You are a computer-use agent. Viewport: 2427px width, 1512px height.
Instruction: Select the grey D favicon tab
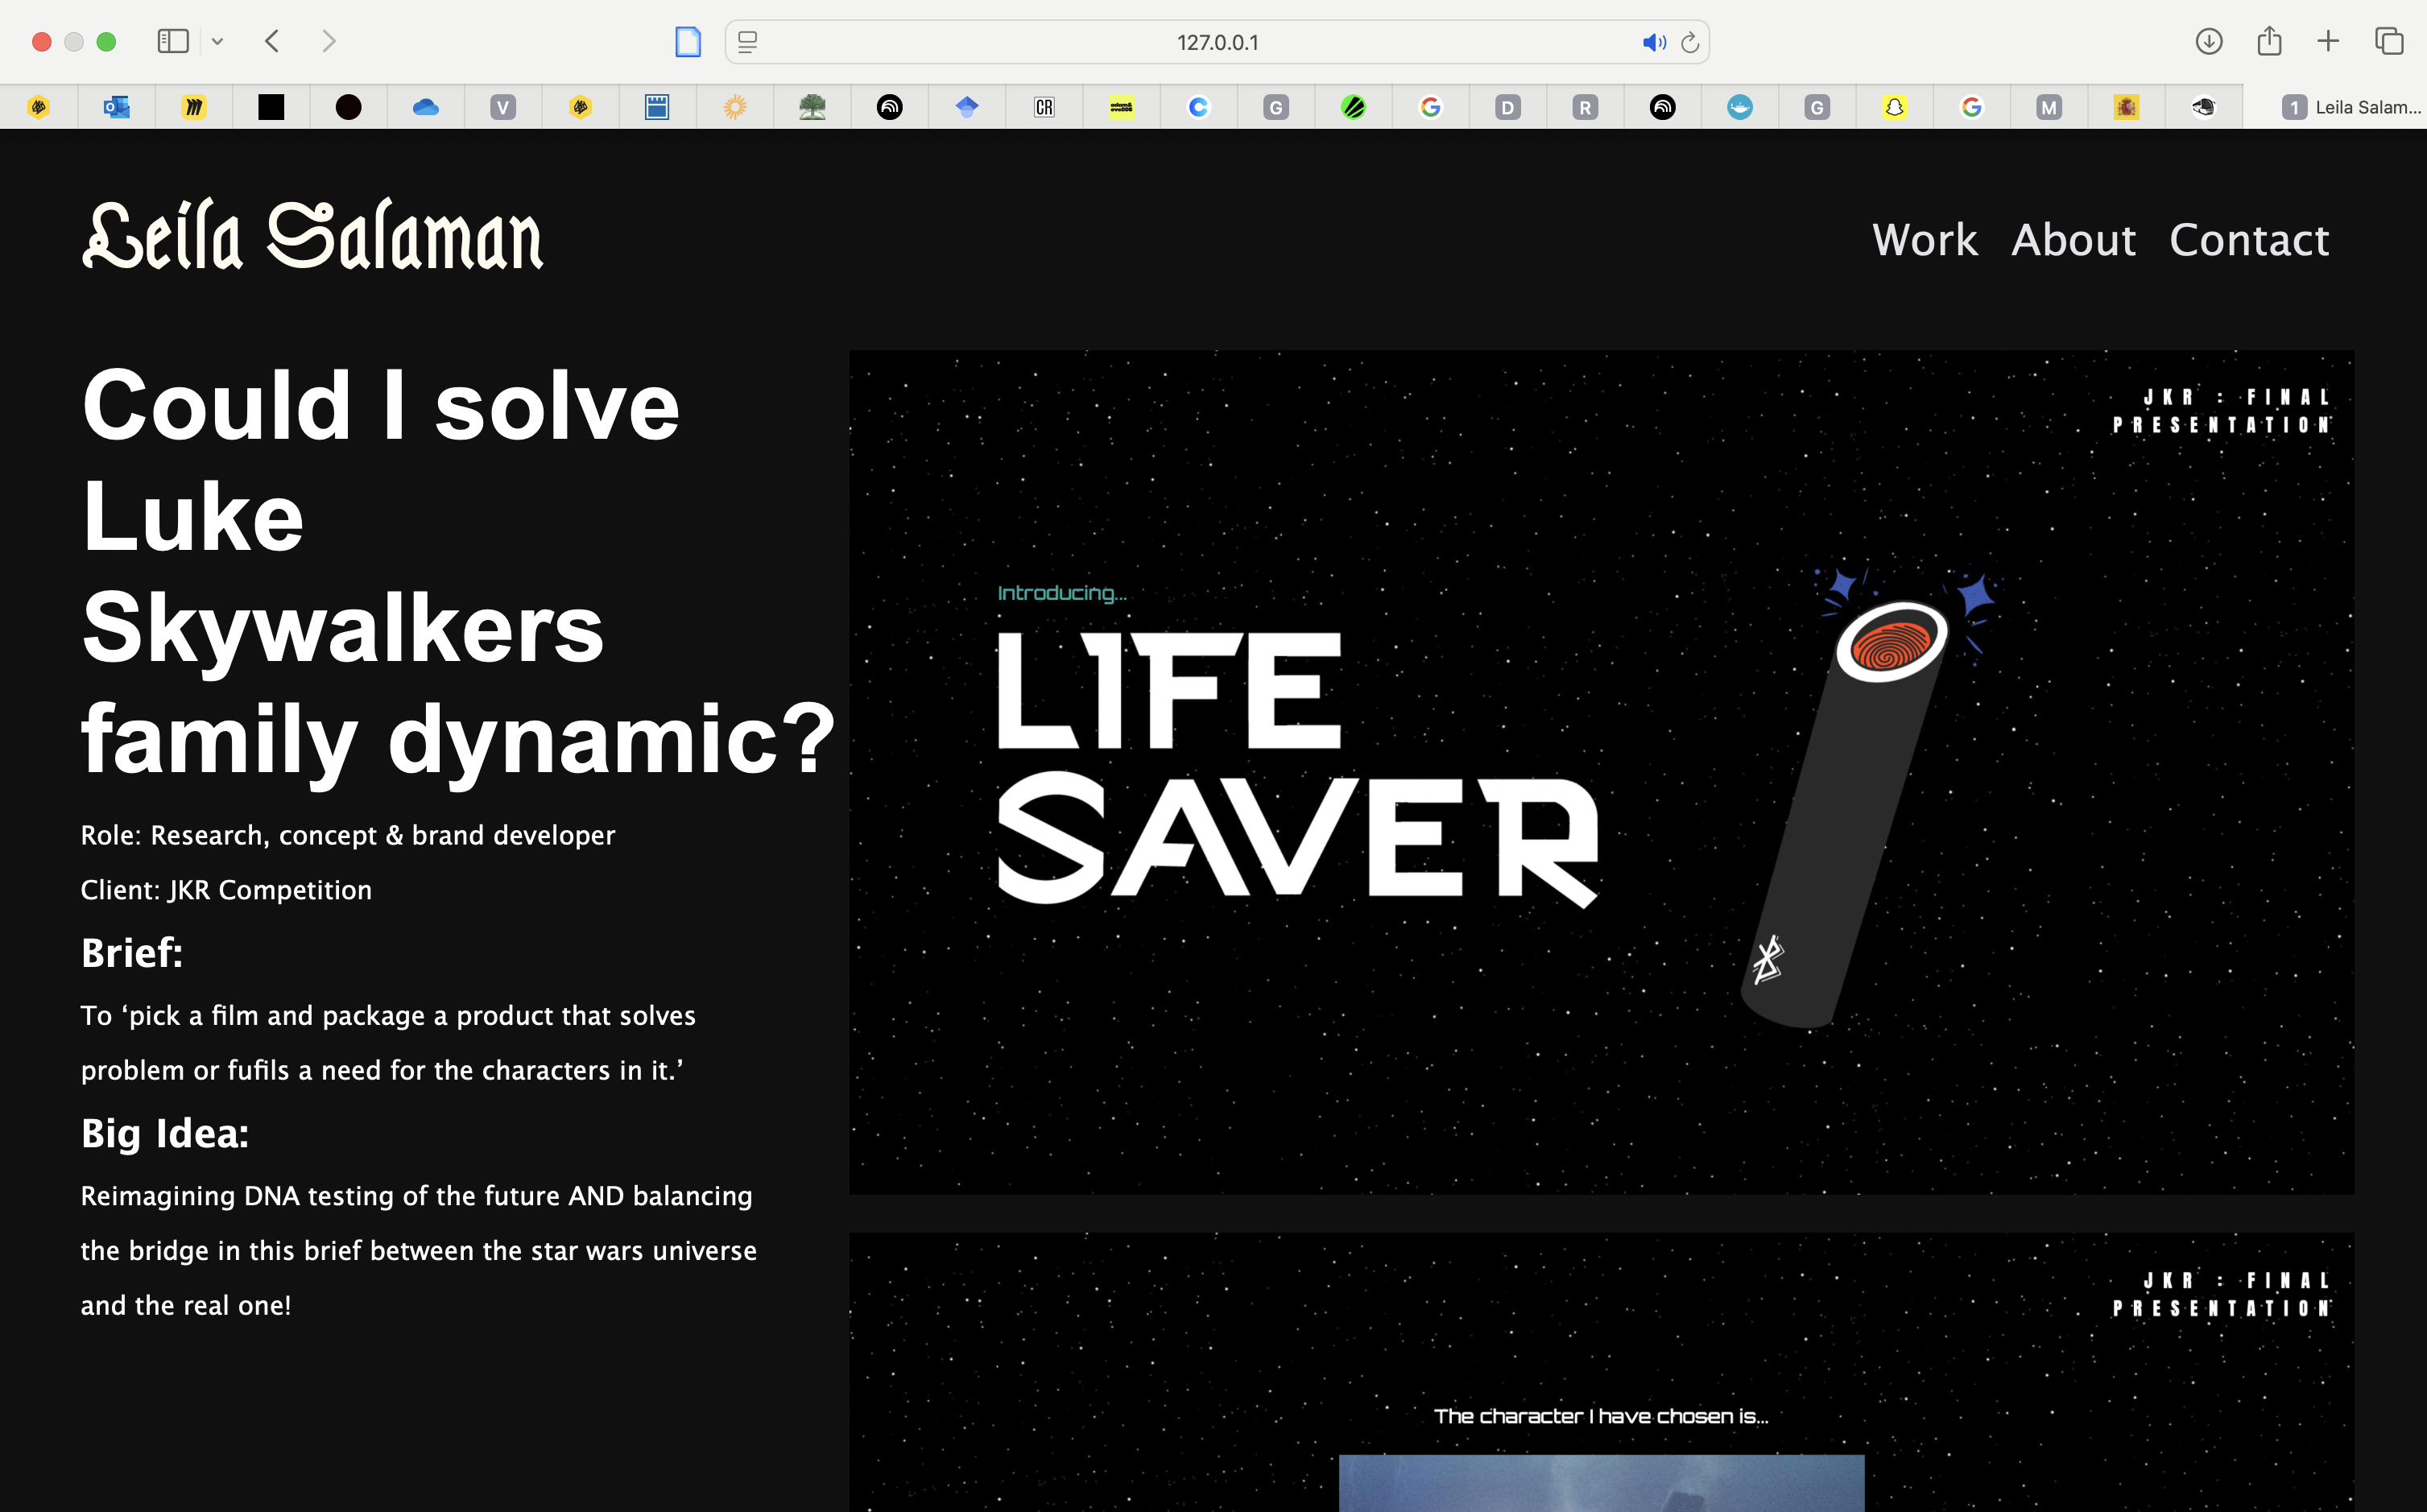[1508, 107]
